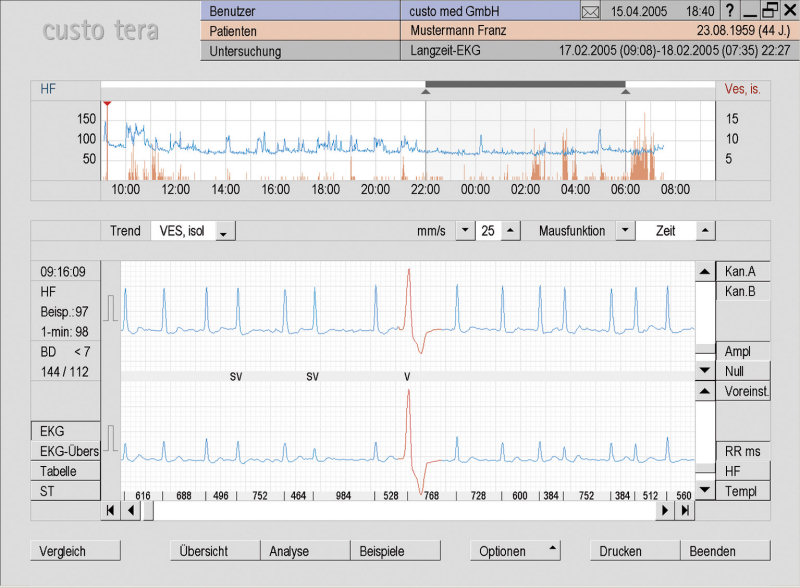Increase the mm/s speed with up arrow

(x=511, y=231)
